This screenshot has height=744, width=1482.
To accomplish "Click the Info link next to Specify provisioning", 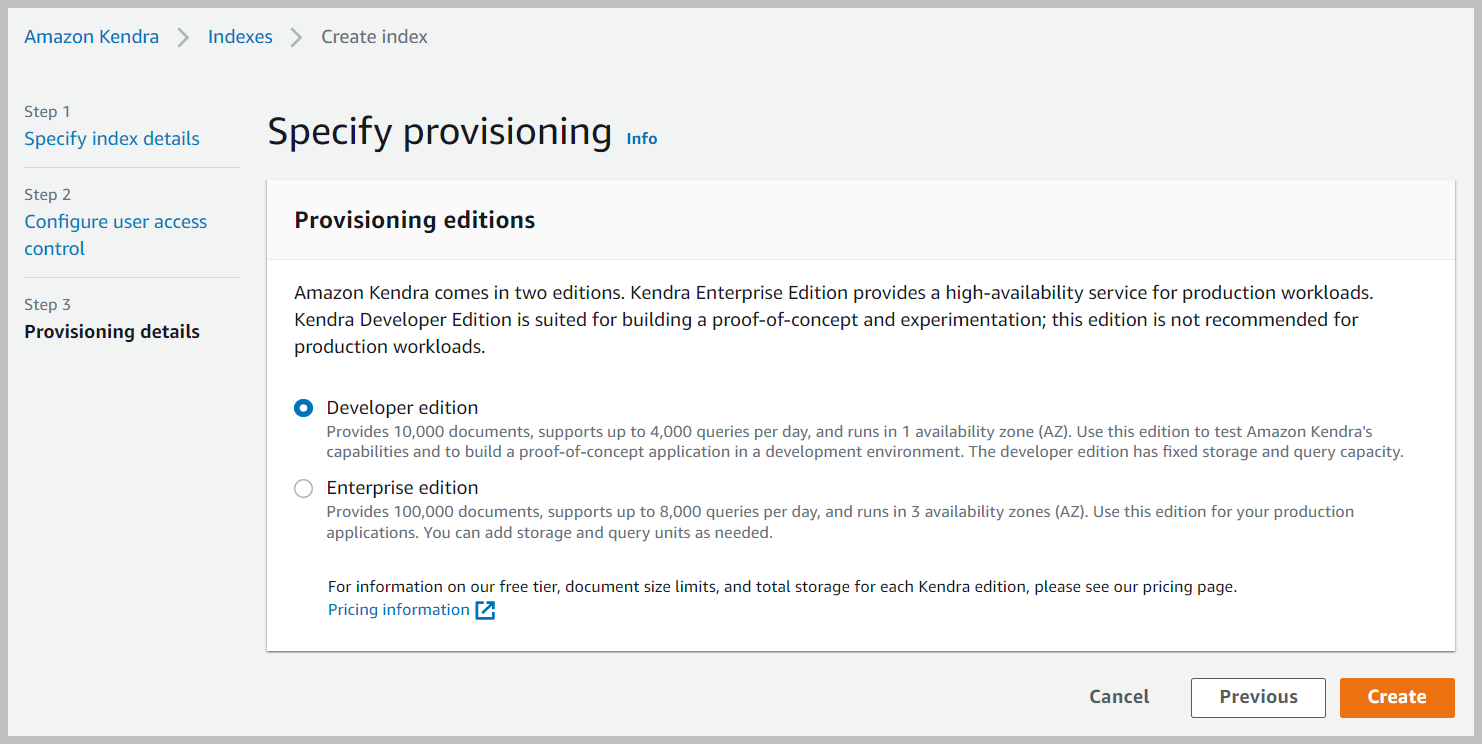I will (x=641, y=138).
